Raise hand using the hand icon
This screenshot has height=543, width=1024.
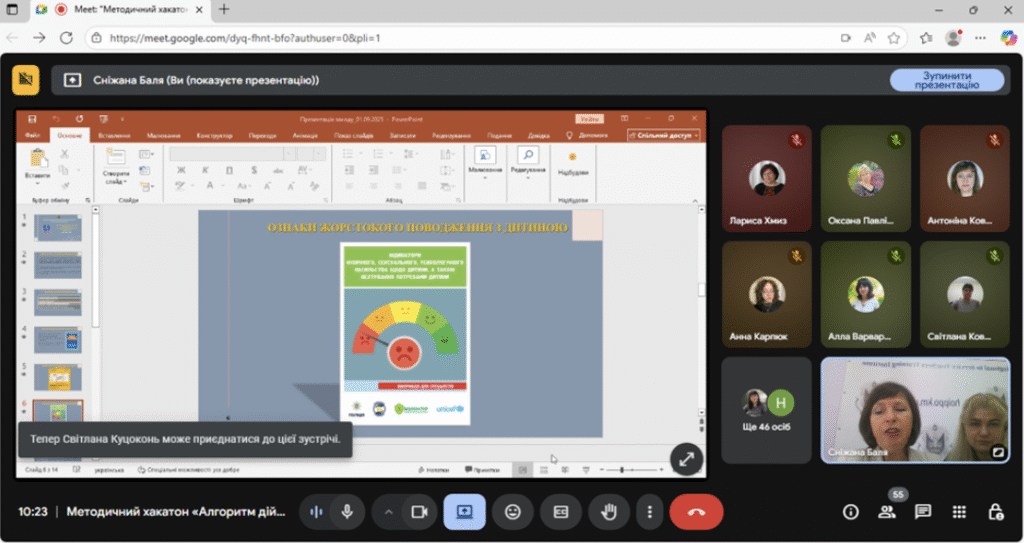pos(609,512)
